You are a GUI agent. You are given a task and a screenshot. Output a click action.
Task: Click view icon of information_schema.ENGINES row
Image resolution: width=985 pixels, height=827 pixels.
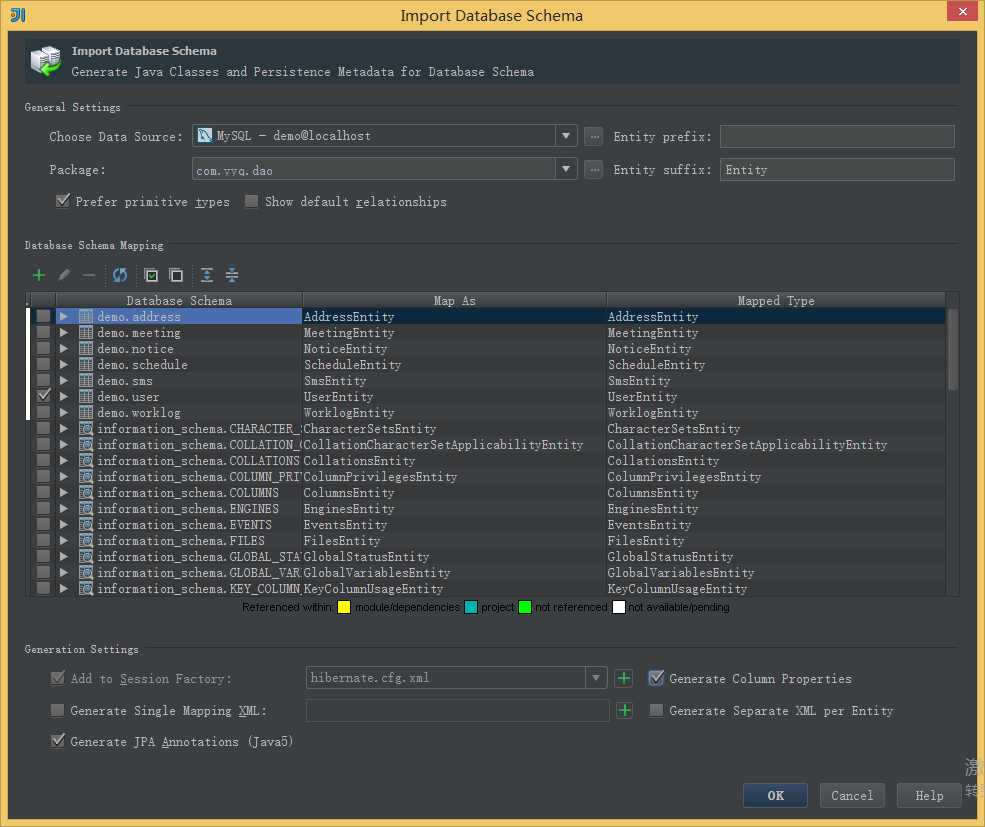point(86,508)
